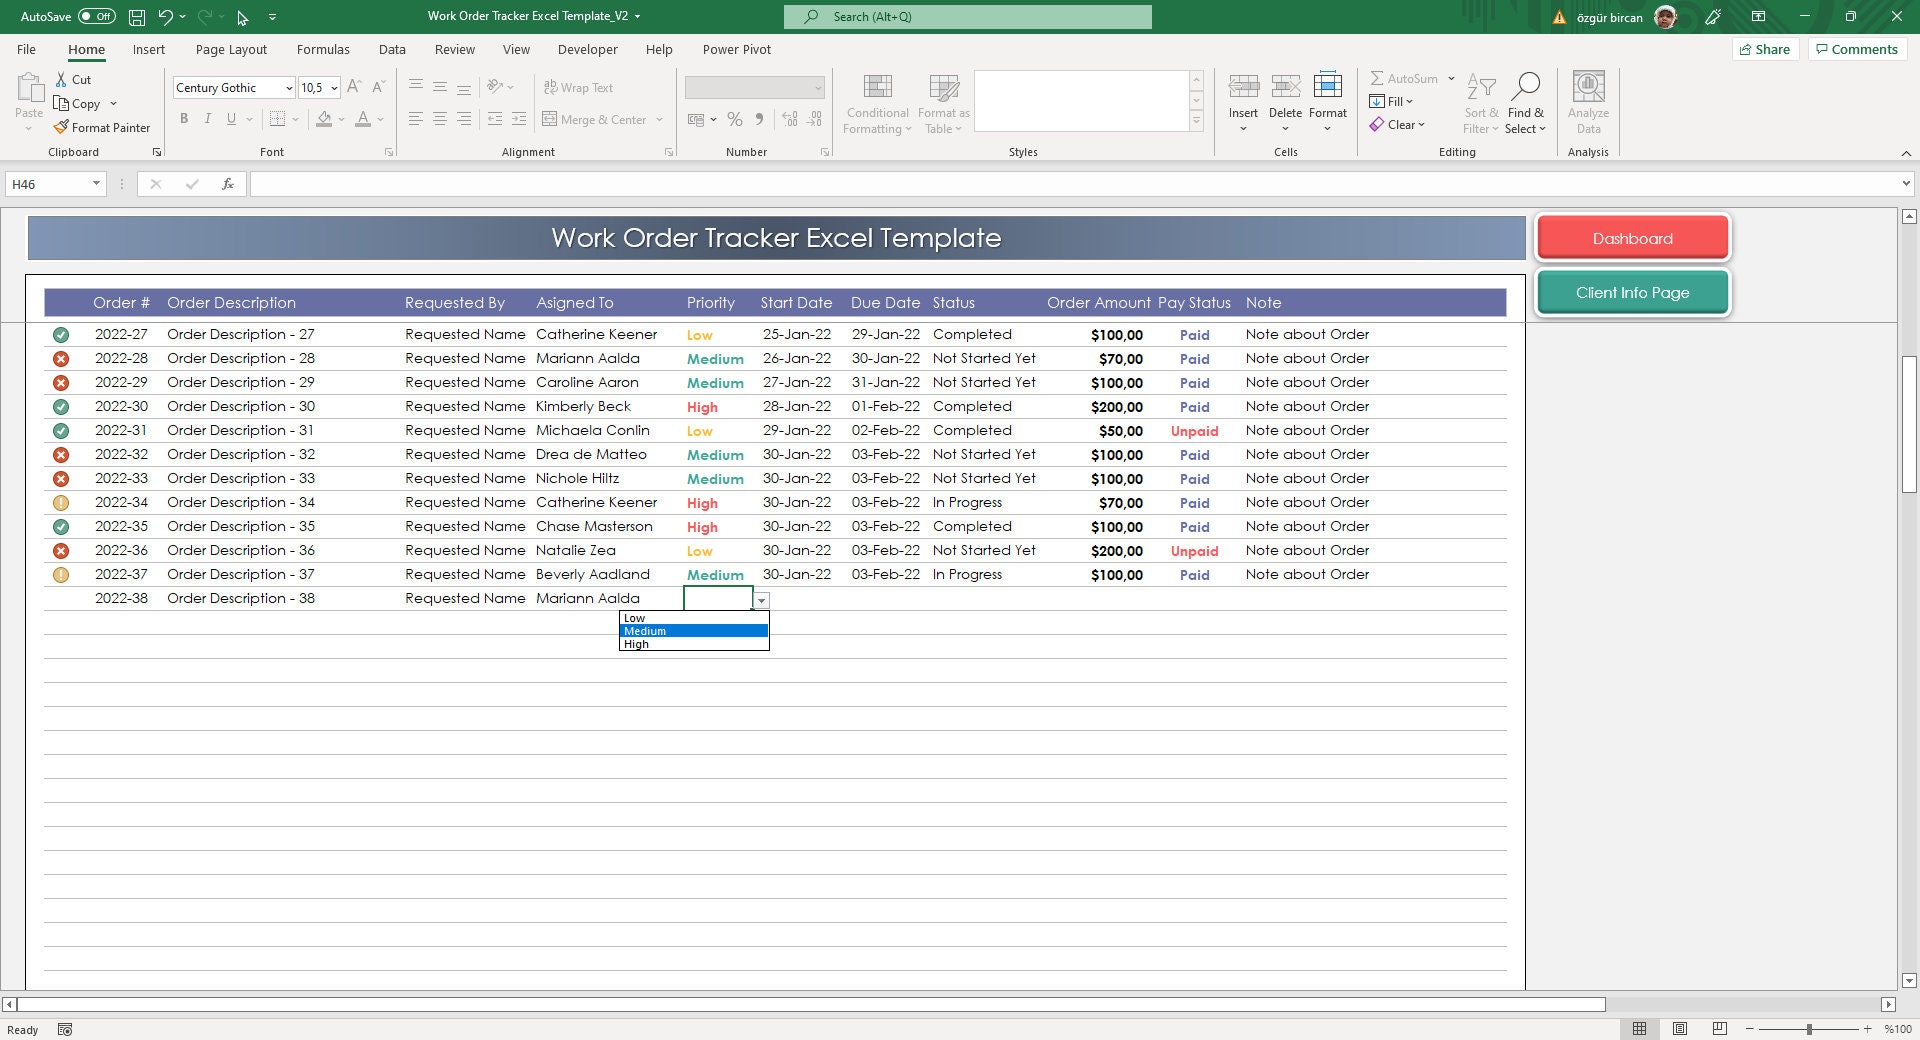Open the Power Pivot tab
This screenshot has width=1920, height=1040.
coord(736,49)
